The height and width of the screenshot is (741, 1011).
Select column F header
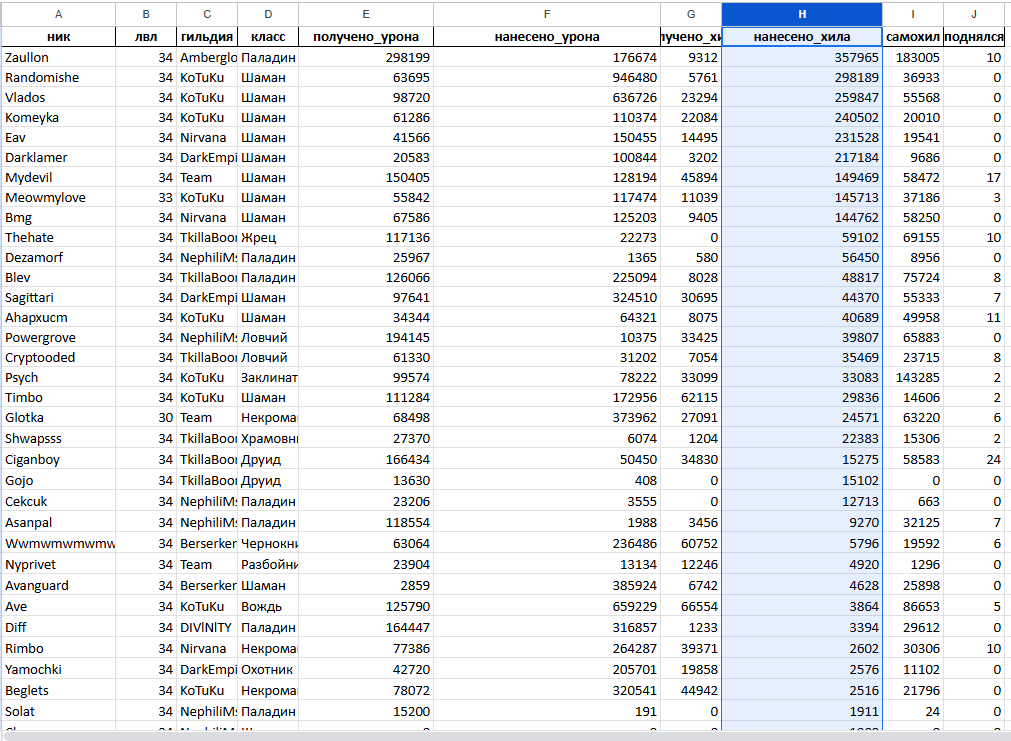pyautogui.click(x=547, y=14)
